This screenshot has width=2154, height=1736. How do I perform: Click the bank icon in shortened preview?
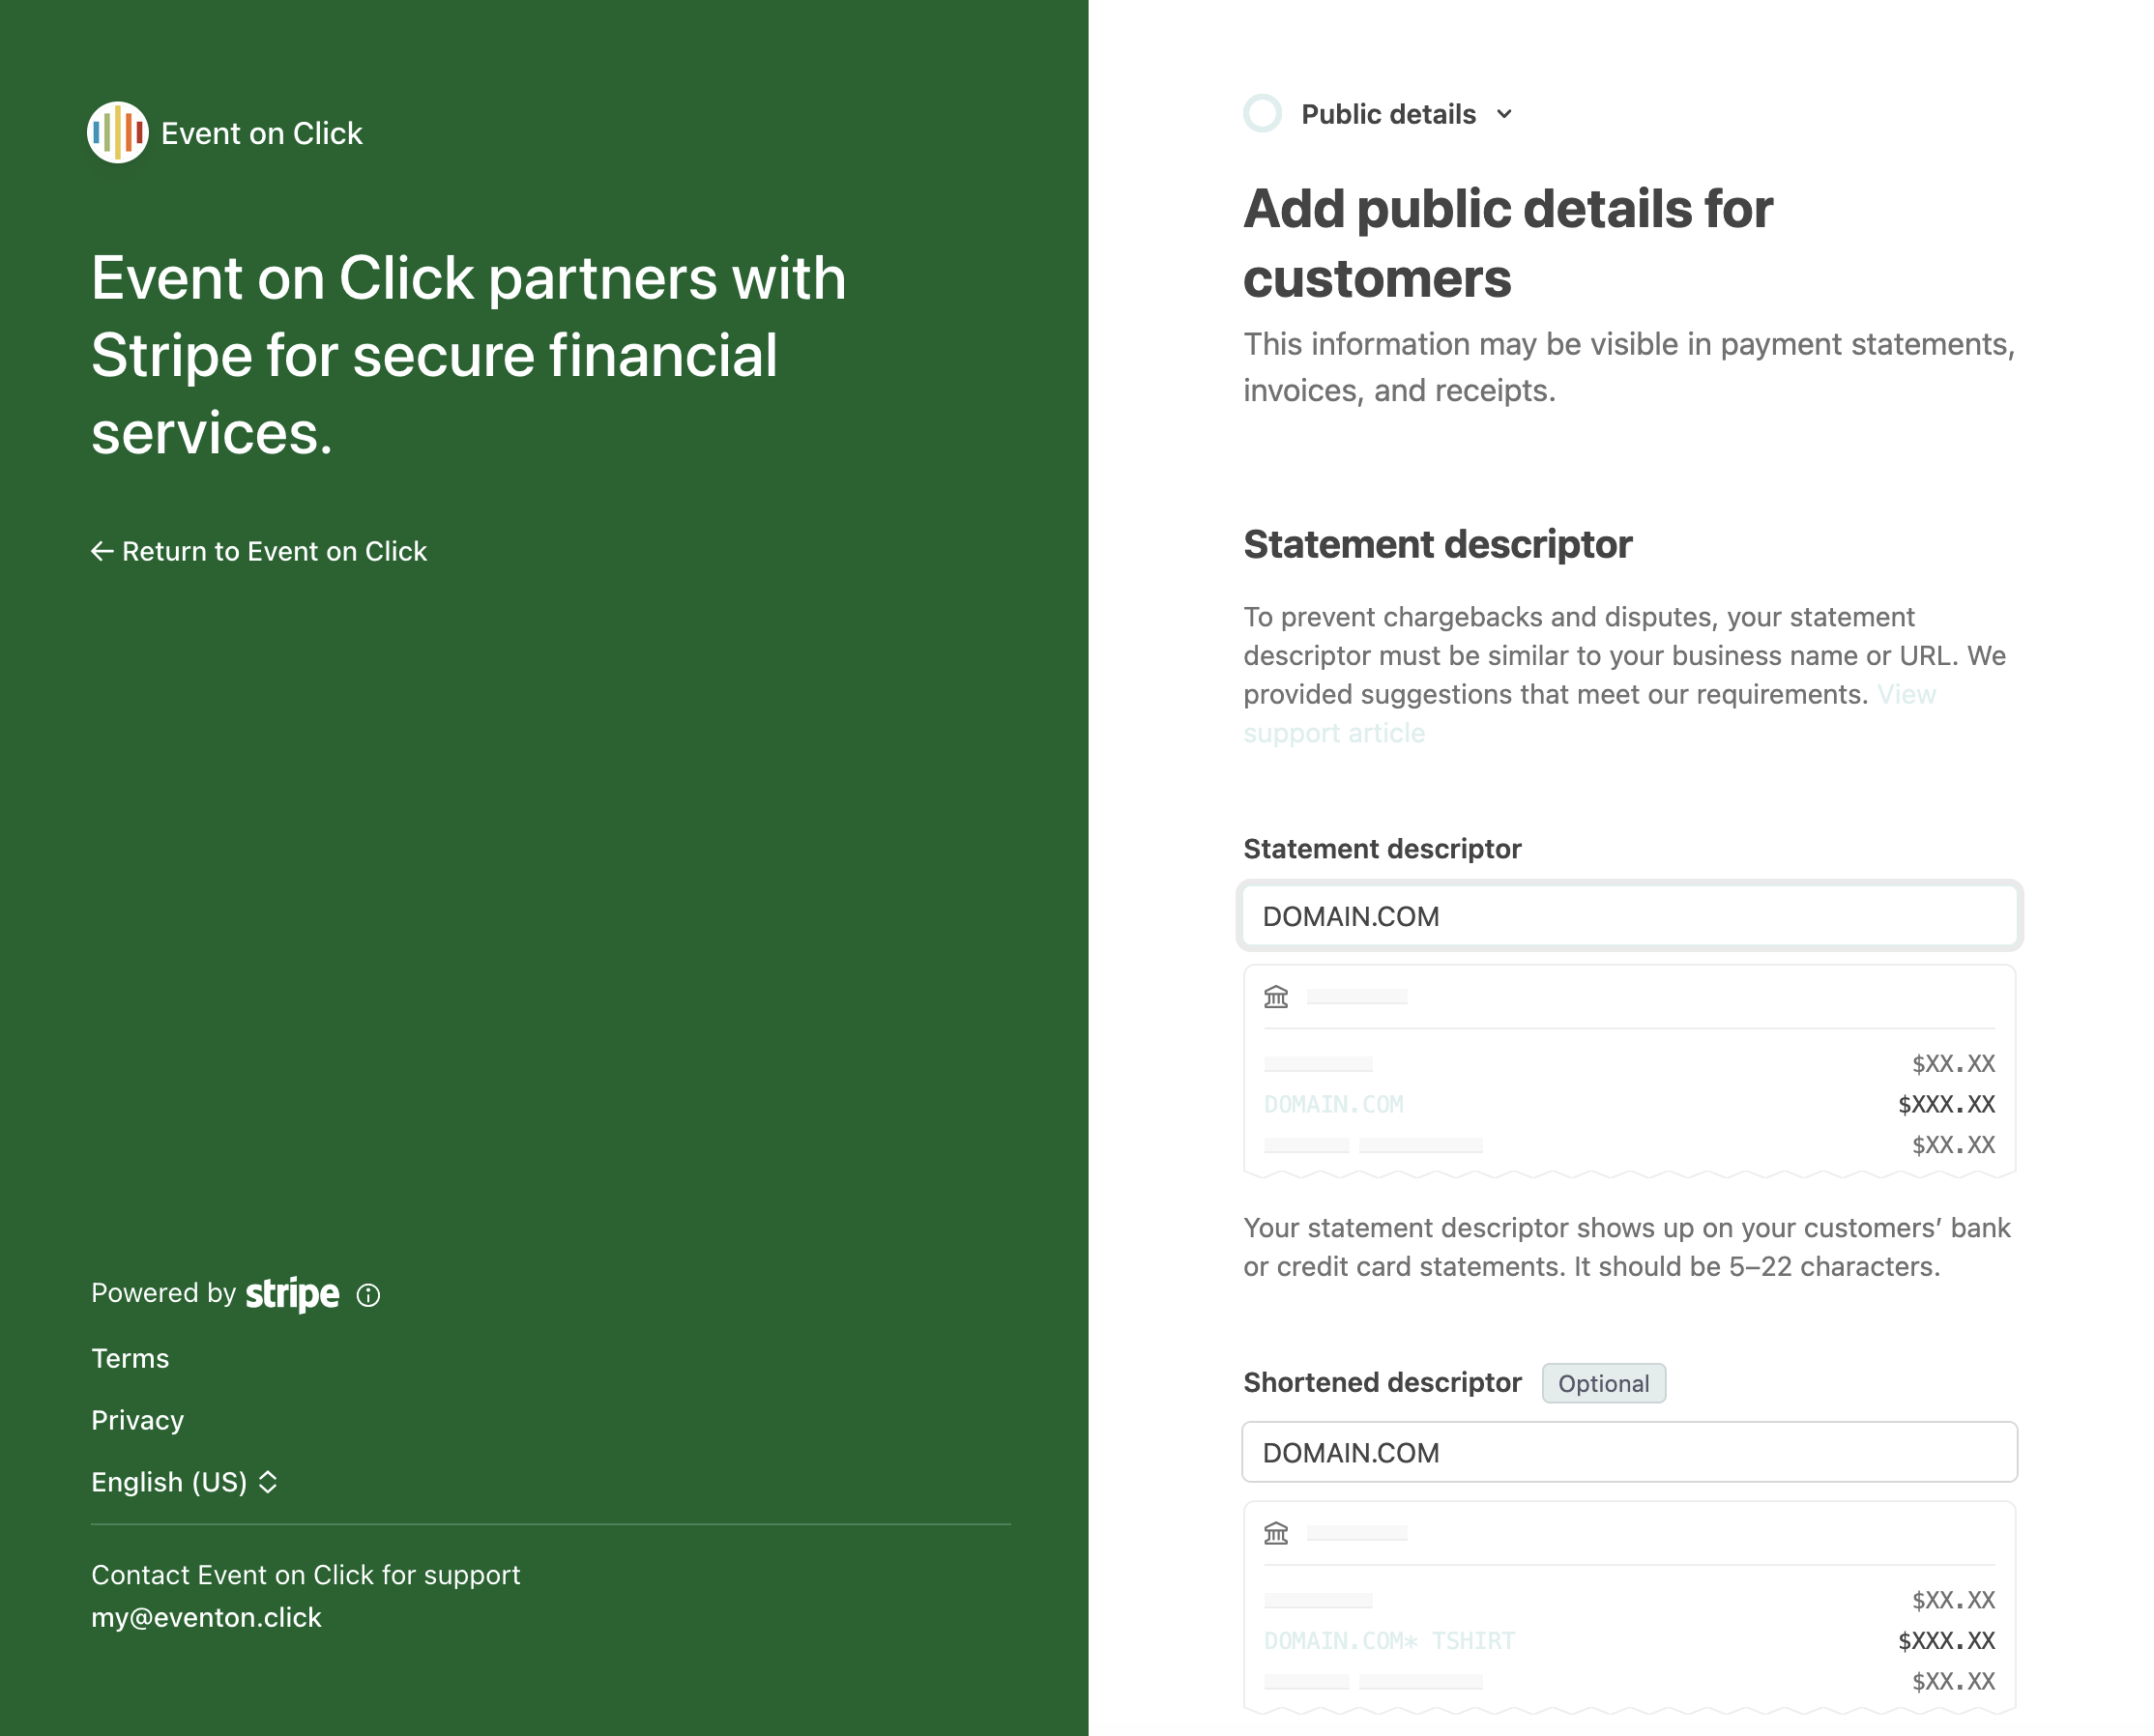coord(1276,1533)
